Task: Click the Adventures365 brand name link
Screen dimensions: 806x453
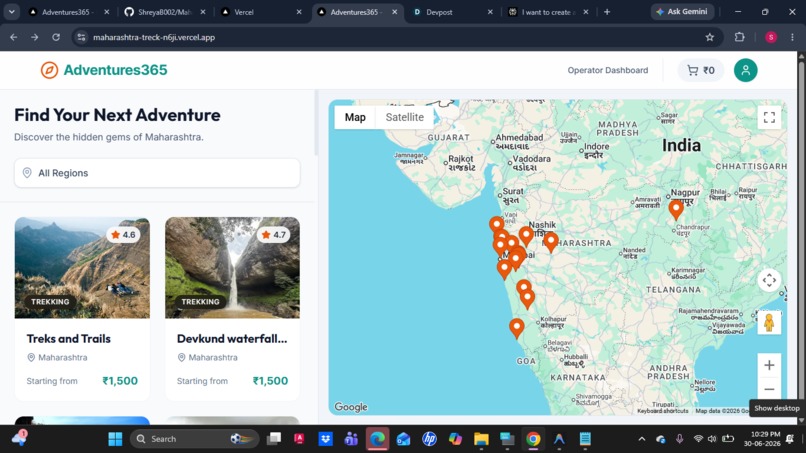Action: pyautogui.click(x=115, y=70)
